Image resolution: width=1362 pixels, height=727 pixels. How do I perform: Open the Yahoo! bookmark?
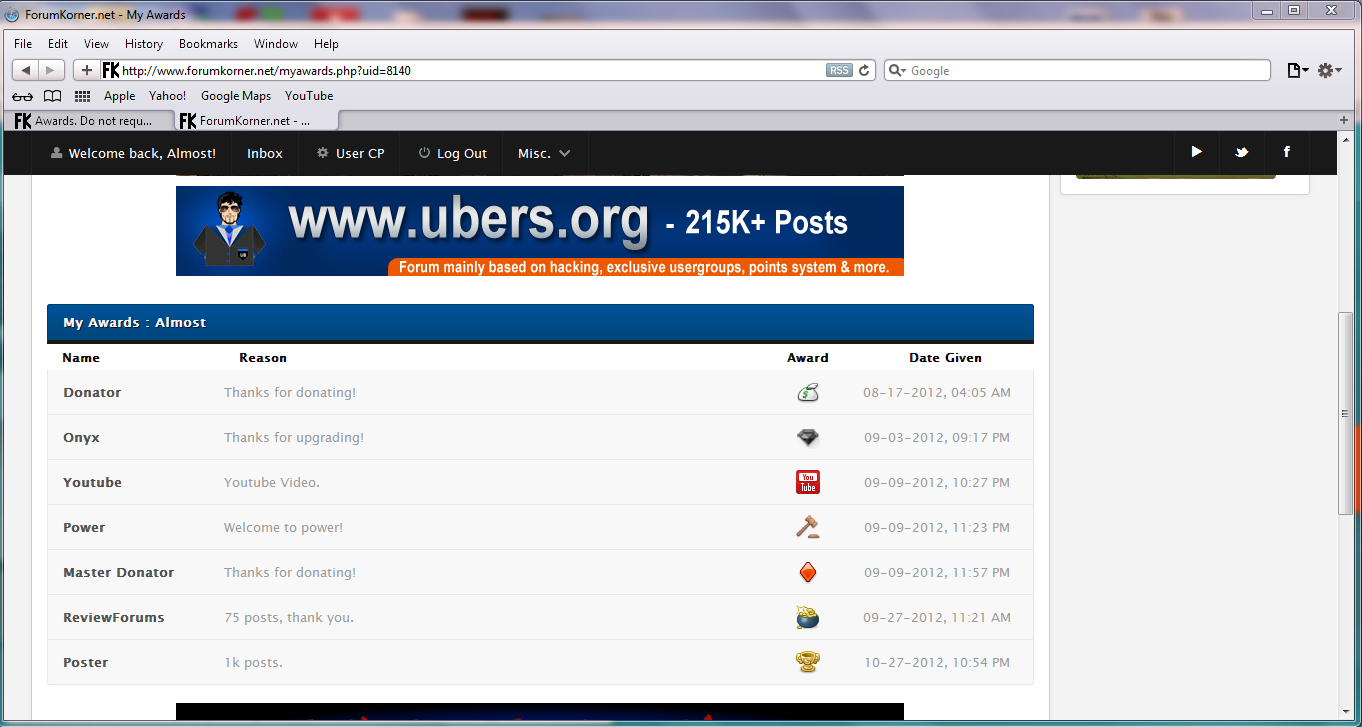[x=168, y=96]
